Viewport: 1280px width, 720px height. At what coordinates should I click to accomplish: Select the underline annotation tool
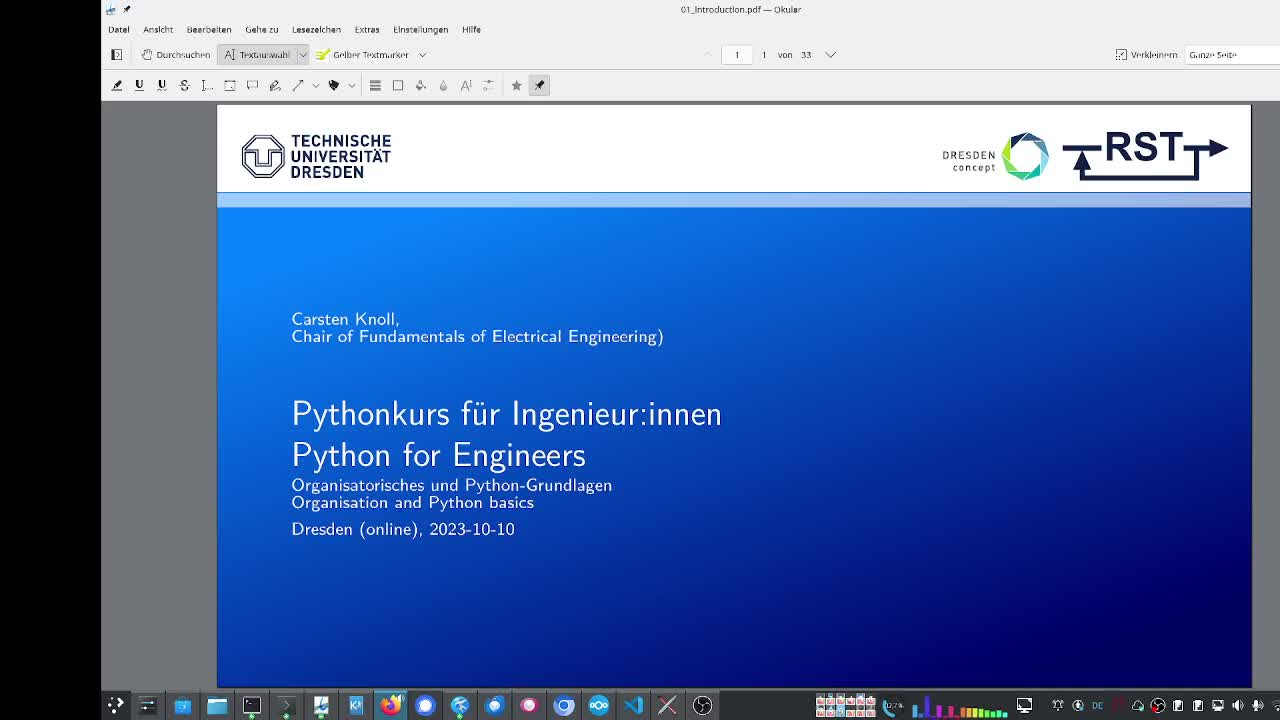[139, 86]
